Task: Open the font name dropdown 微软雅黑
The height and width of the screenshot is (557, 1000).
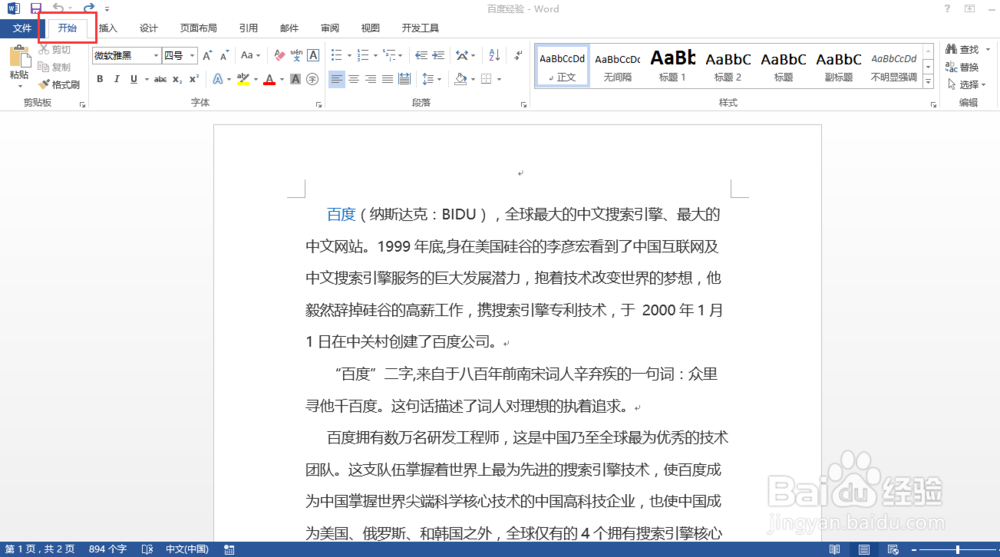Action: pos(156,56)
